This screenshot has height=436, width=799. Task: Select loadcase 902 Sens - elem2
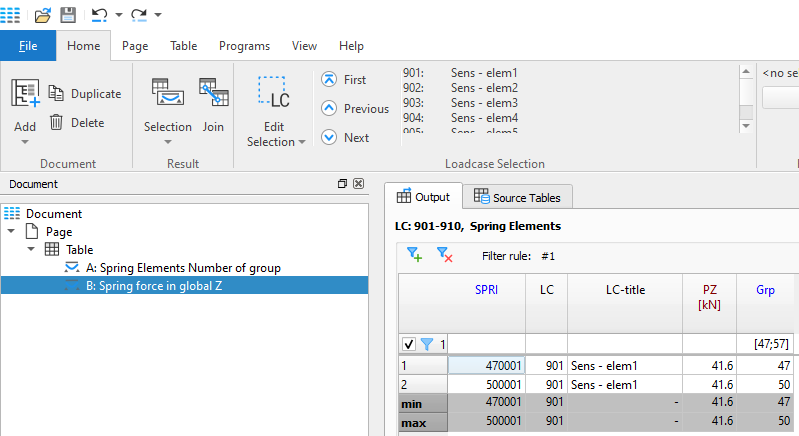460,88
